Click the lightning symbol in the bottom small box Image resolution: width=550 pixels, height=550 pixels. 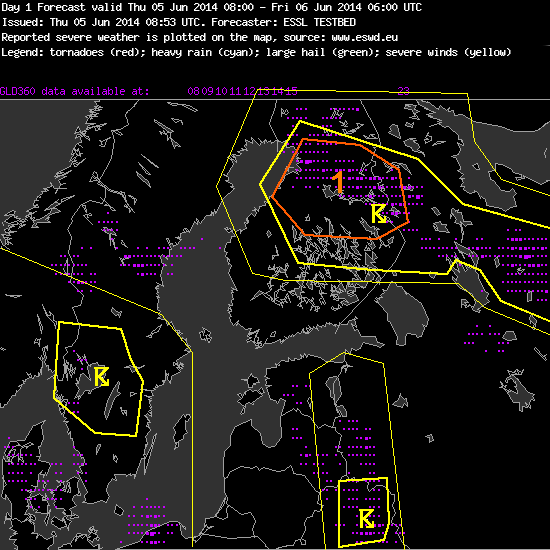tap(366, 519)
